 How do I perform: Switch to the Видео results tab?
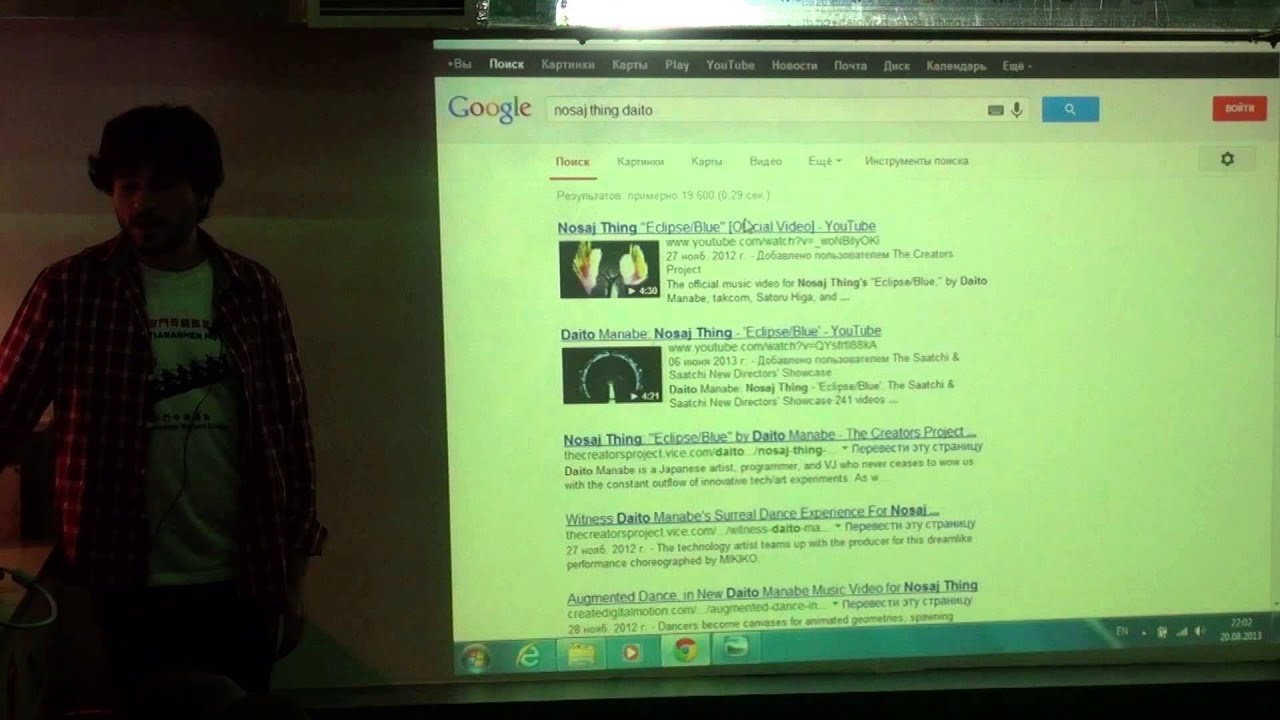click(765, 161)
